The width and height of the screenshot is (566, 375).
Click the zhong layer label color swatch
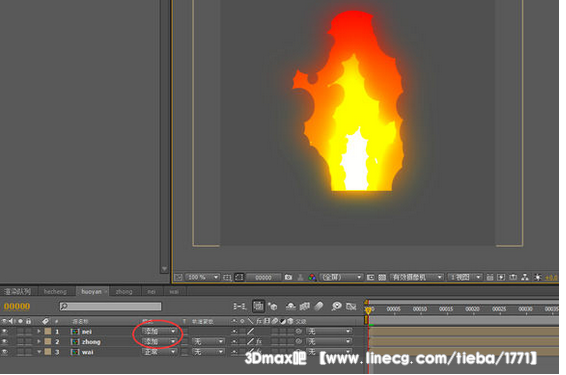pos(48,341)
